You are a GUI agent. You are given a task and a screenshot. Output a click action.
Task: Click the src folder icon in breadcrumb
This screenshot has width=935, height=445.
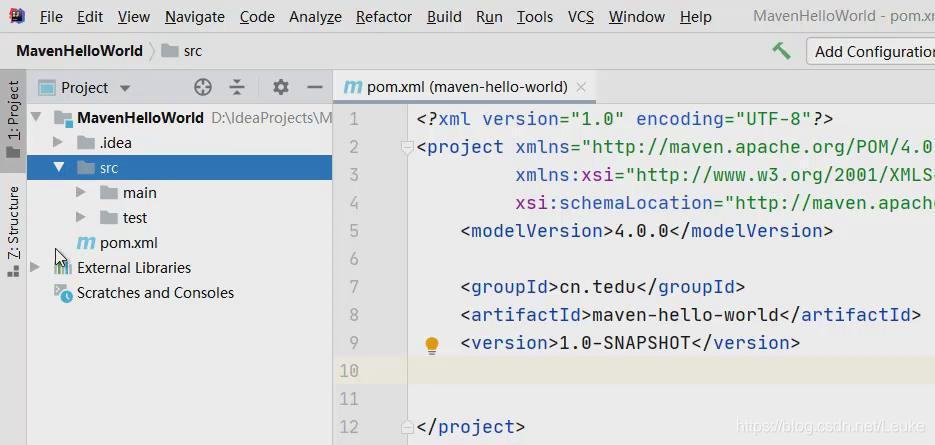coord(170,51)
